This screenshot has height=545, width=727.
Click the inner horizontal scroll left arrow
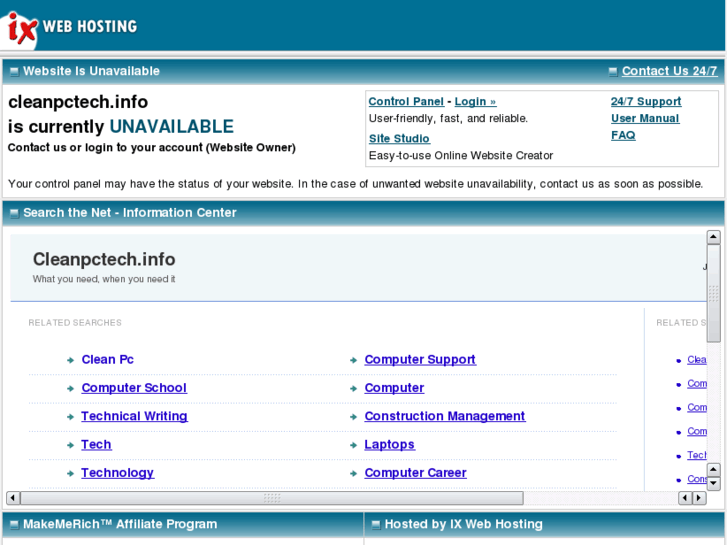685,498
